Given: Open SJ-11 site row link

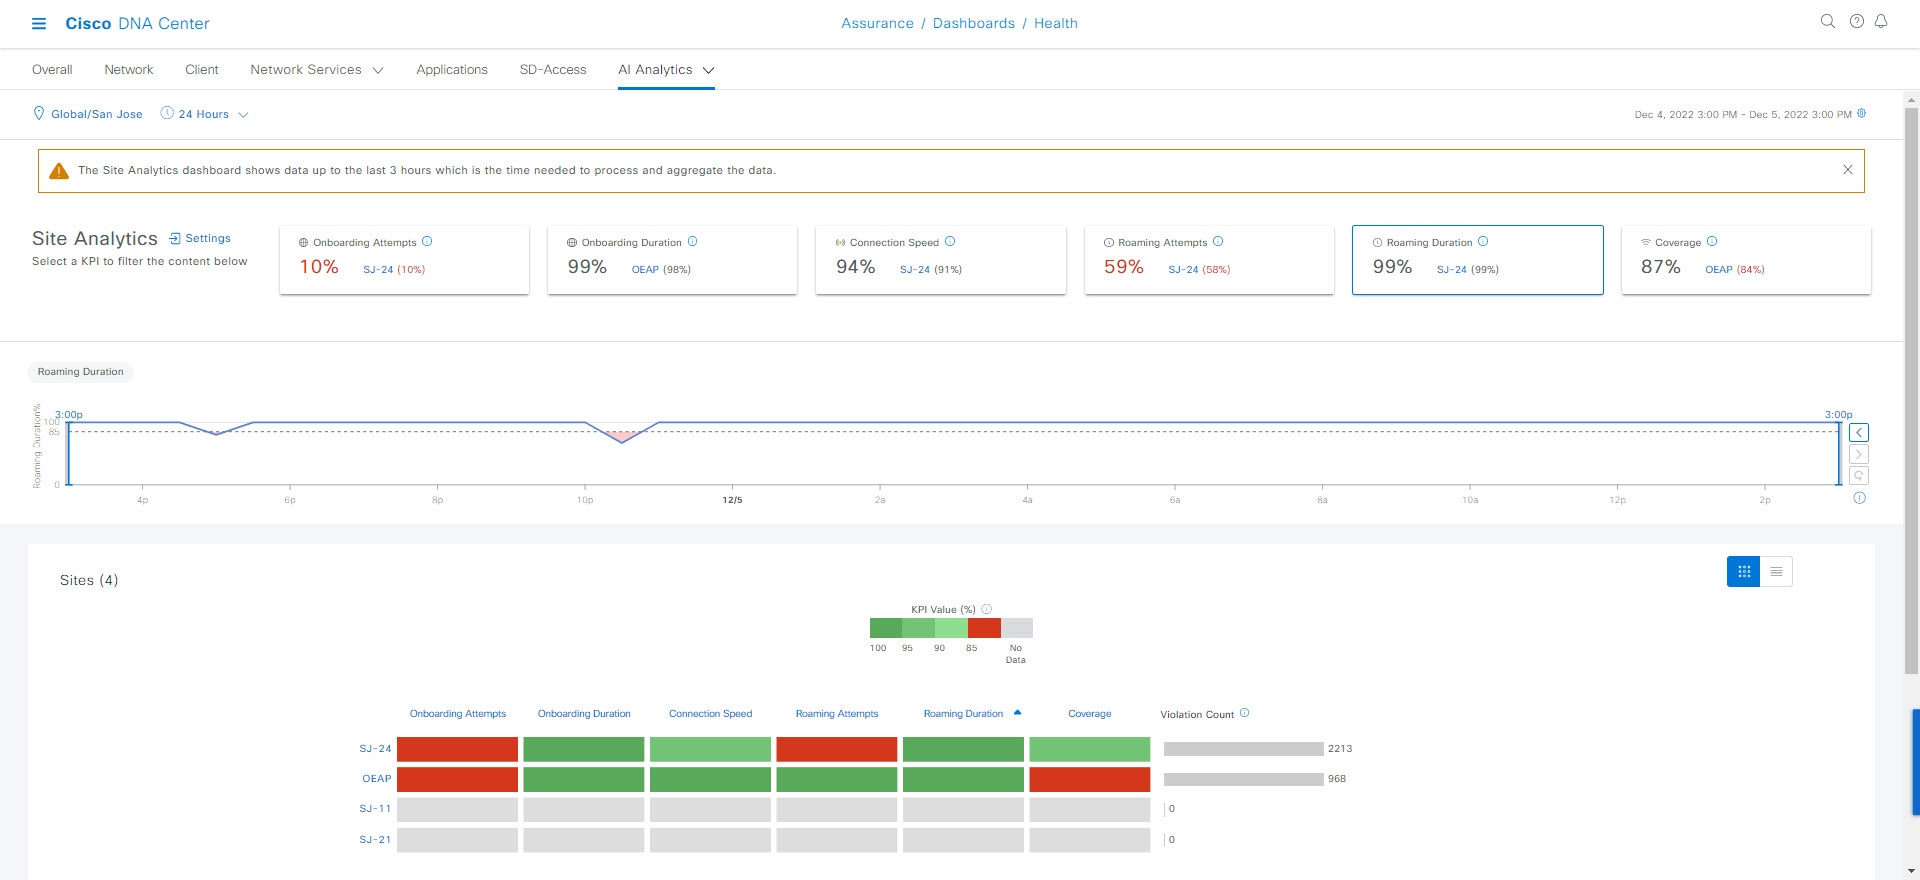Looking at the screenshot, I should (x=375, y=808).
